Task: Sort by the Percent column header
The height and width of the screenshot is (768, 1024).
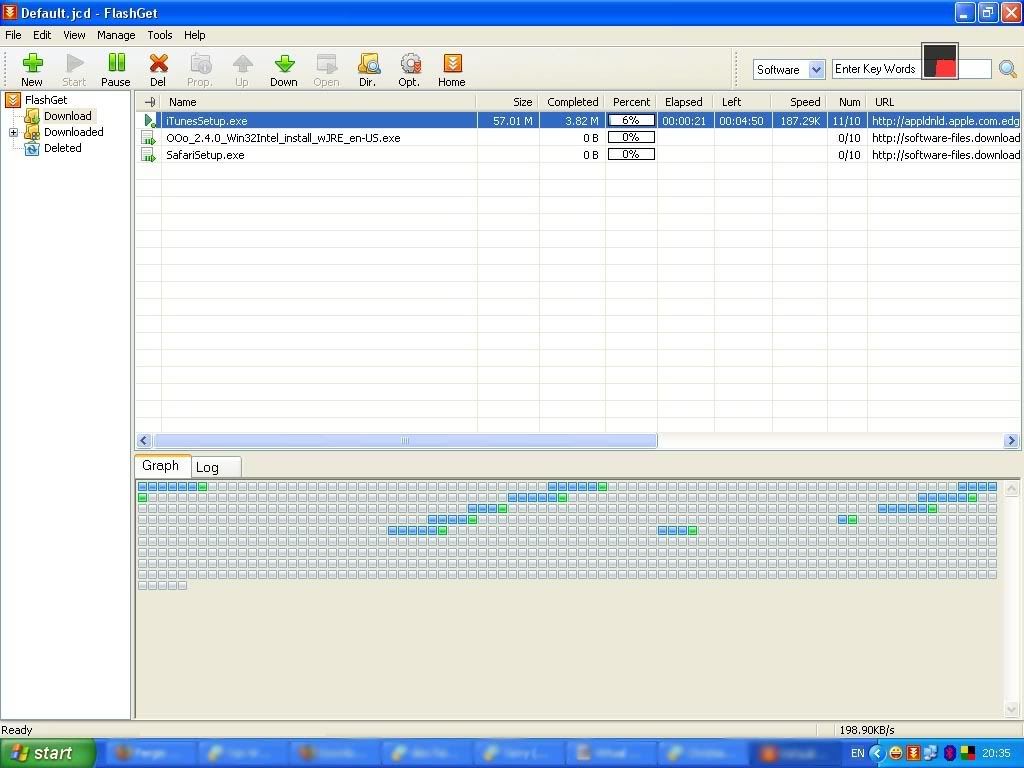Action: [x=631, y=102]
